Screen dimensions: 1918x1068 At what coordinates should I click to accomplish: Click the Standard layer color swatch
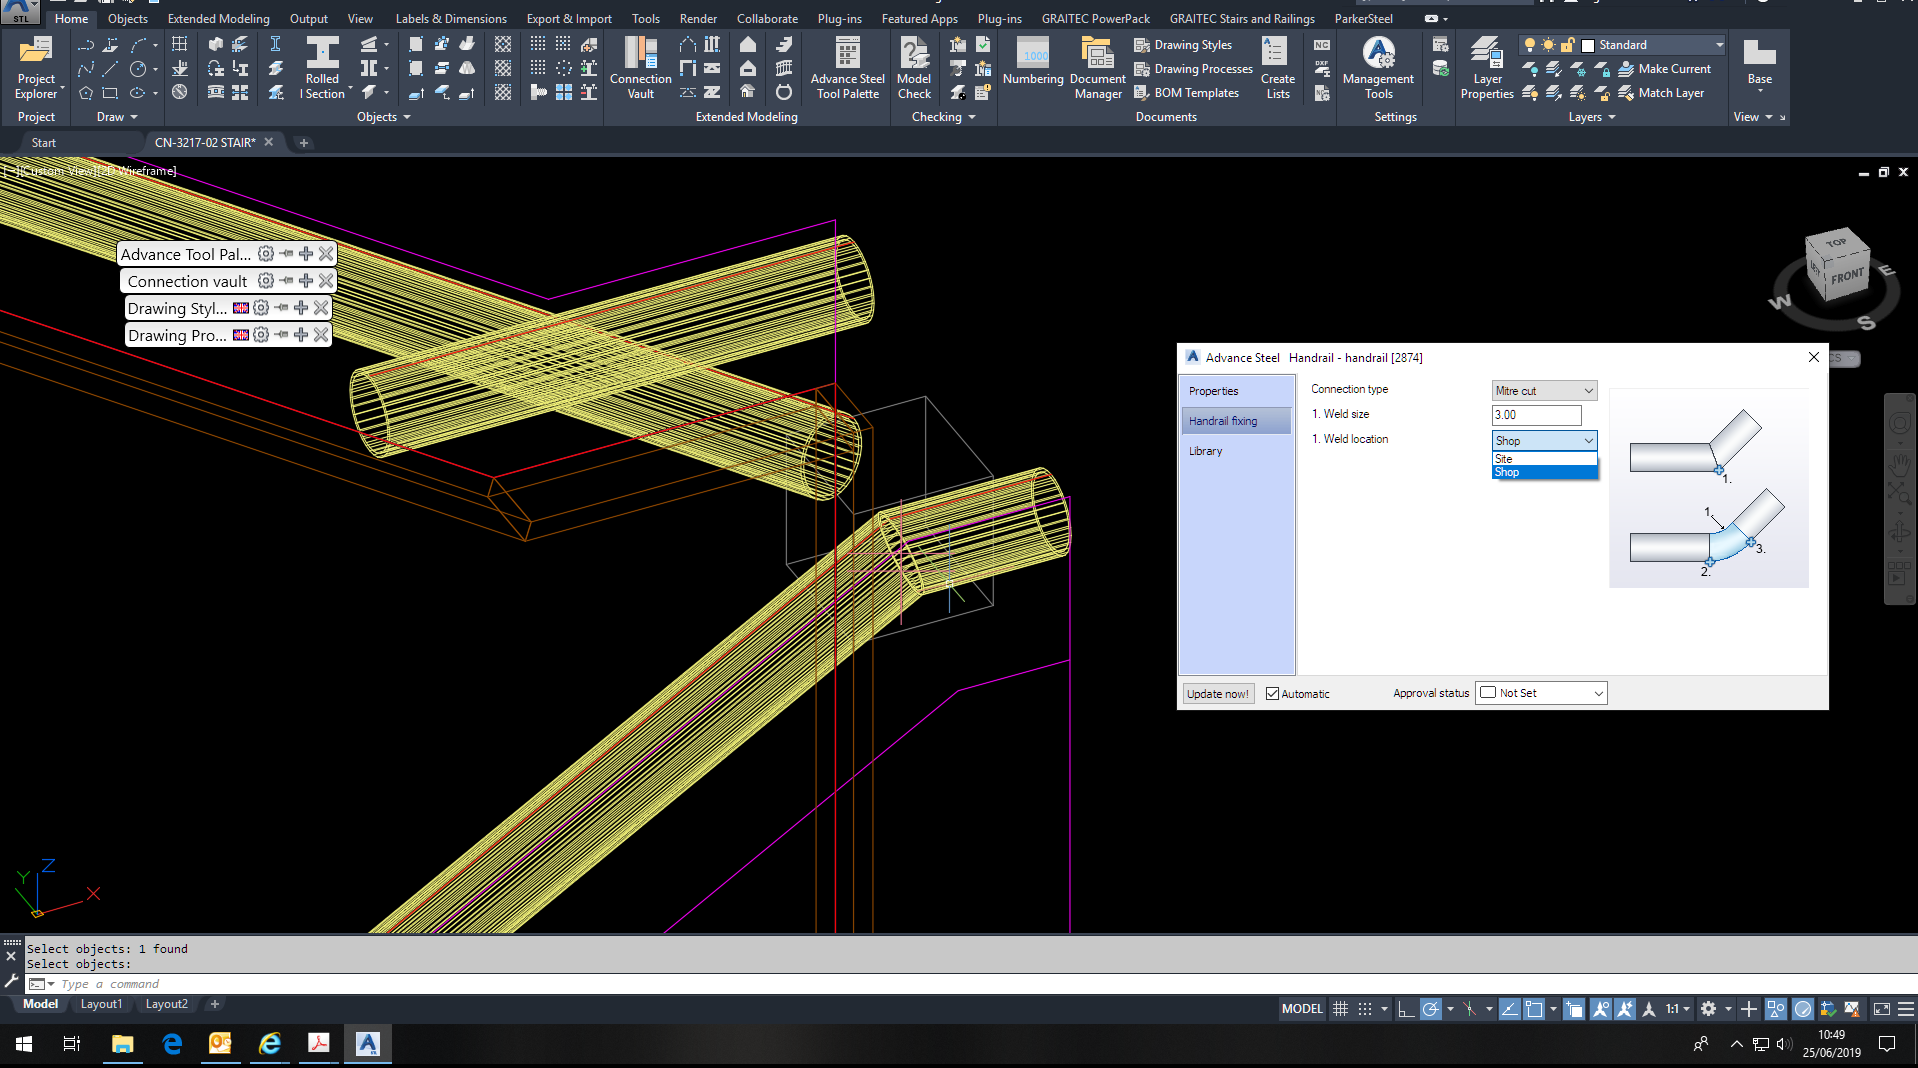point(1588,44)
